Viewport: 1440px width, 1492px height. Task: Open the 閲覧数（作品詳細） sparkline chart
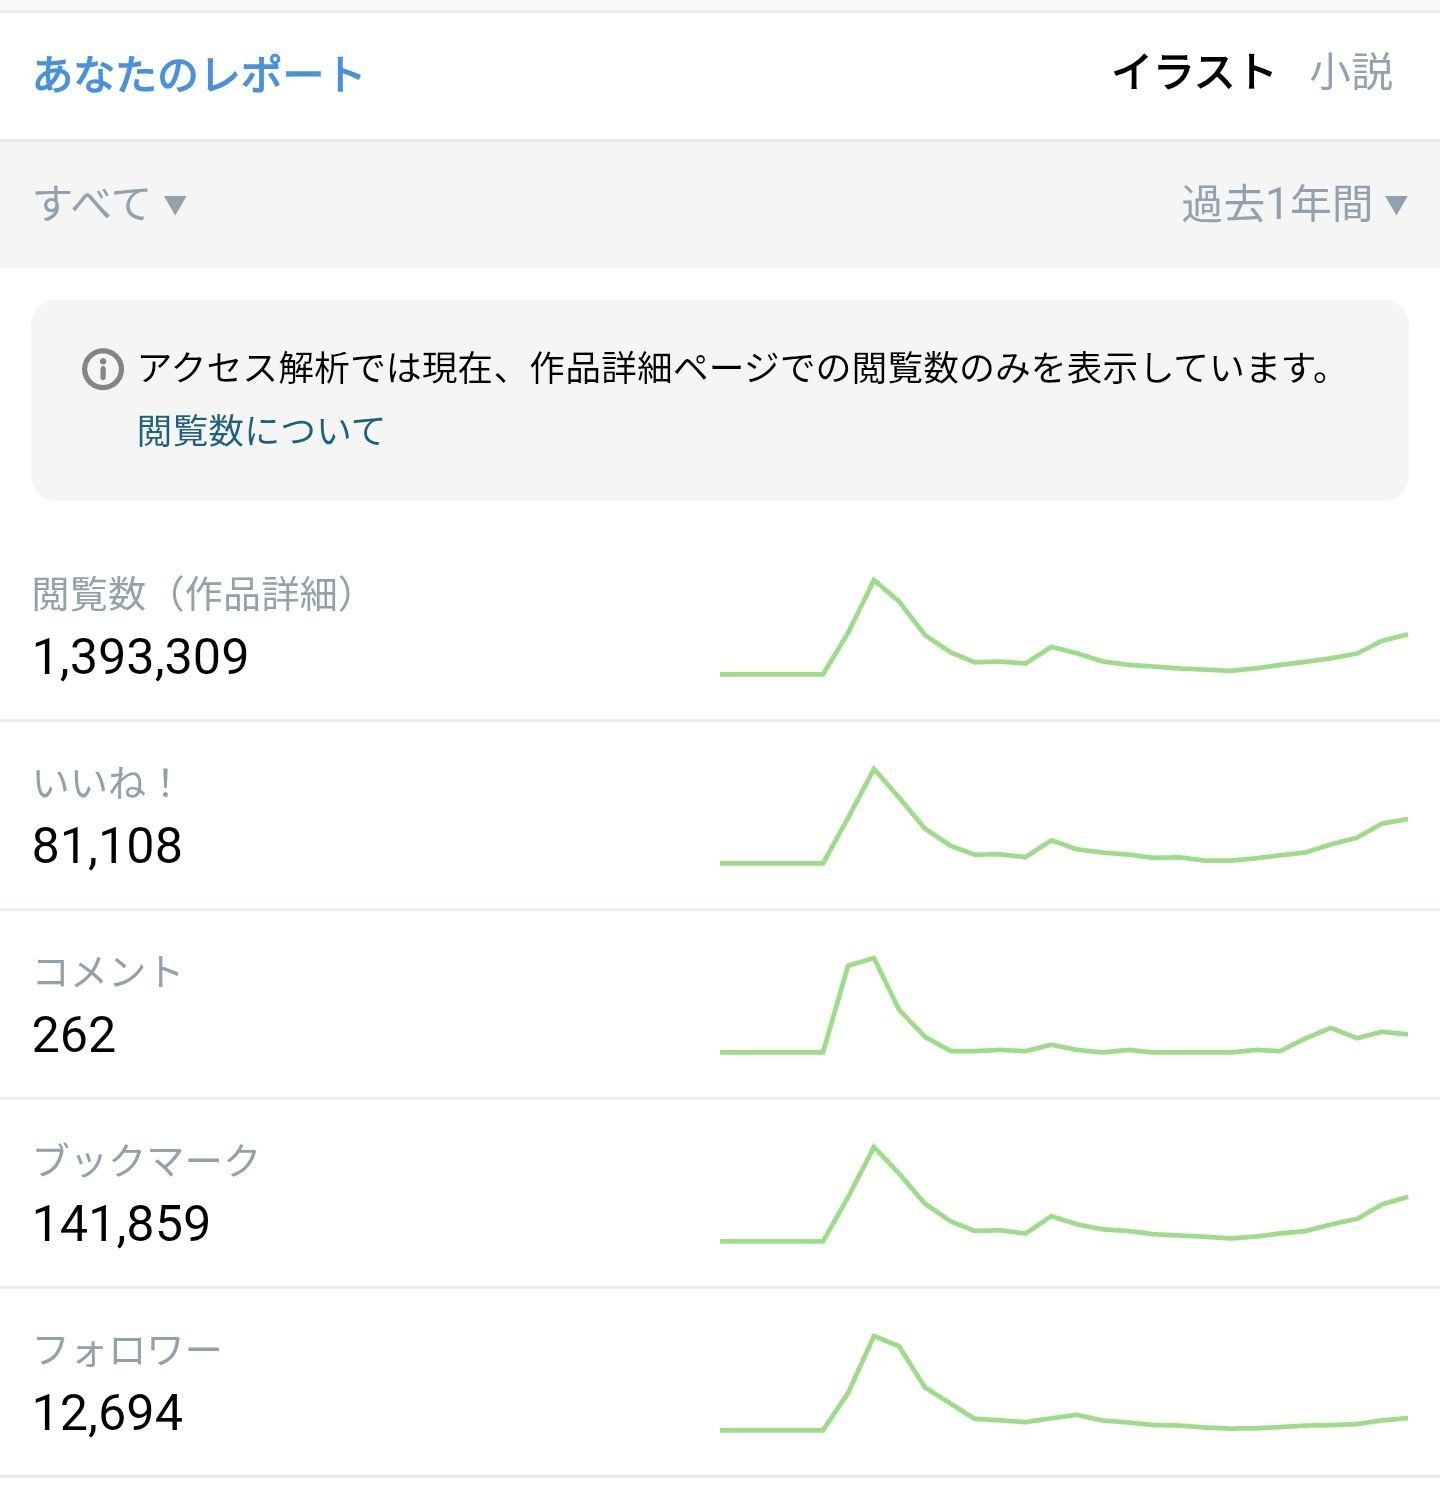(1064, 627)
